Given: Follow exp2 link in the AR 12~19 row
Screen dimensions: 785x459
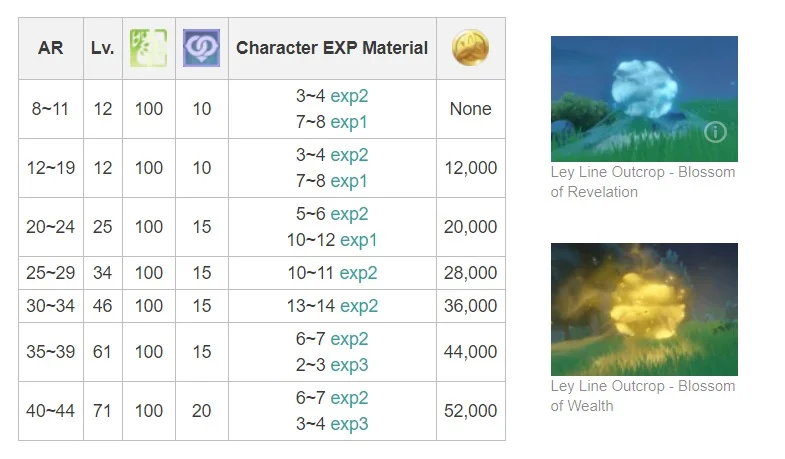Looking at the screenshot, I should pos(349,154).
